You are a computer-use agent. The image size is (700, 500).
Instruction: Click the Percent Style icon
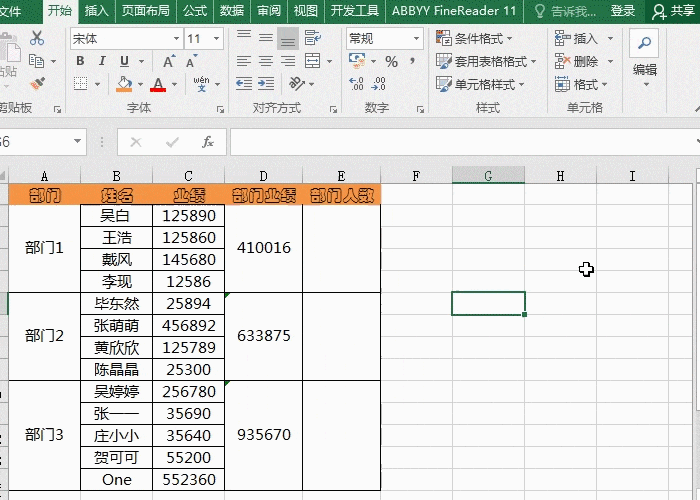pos(391,62)
